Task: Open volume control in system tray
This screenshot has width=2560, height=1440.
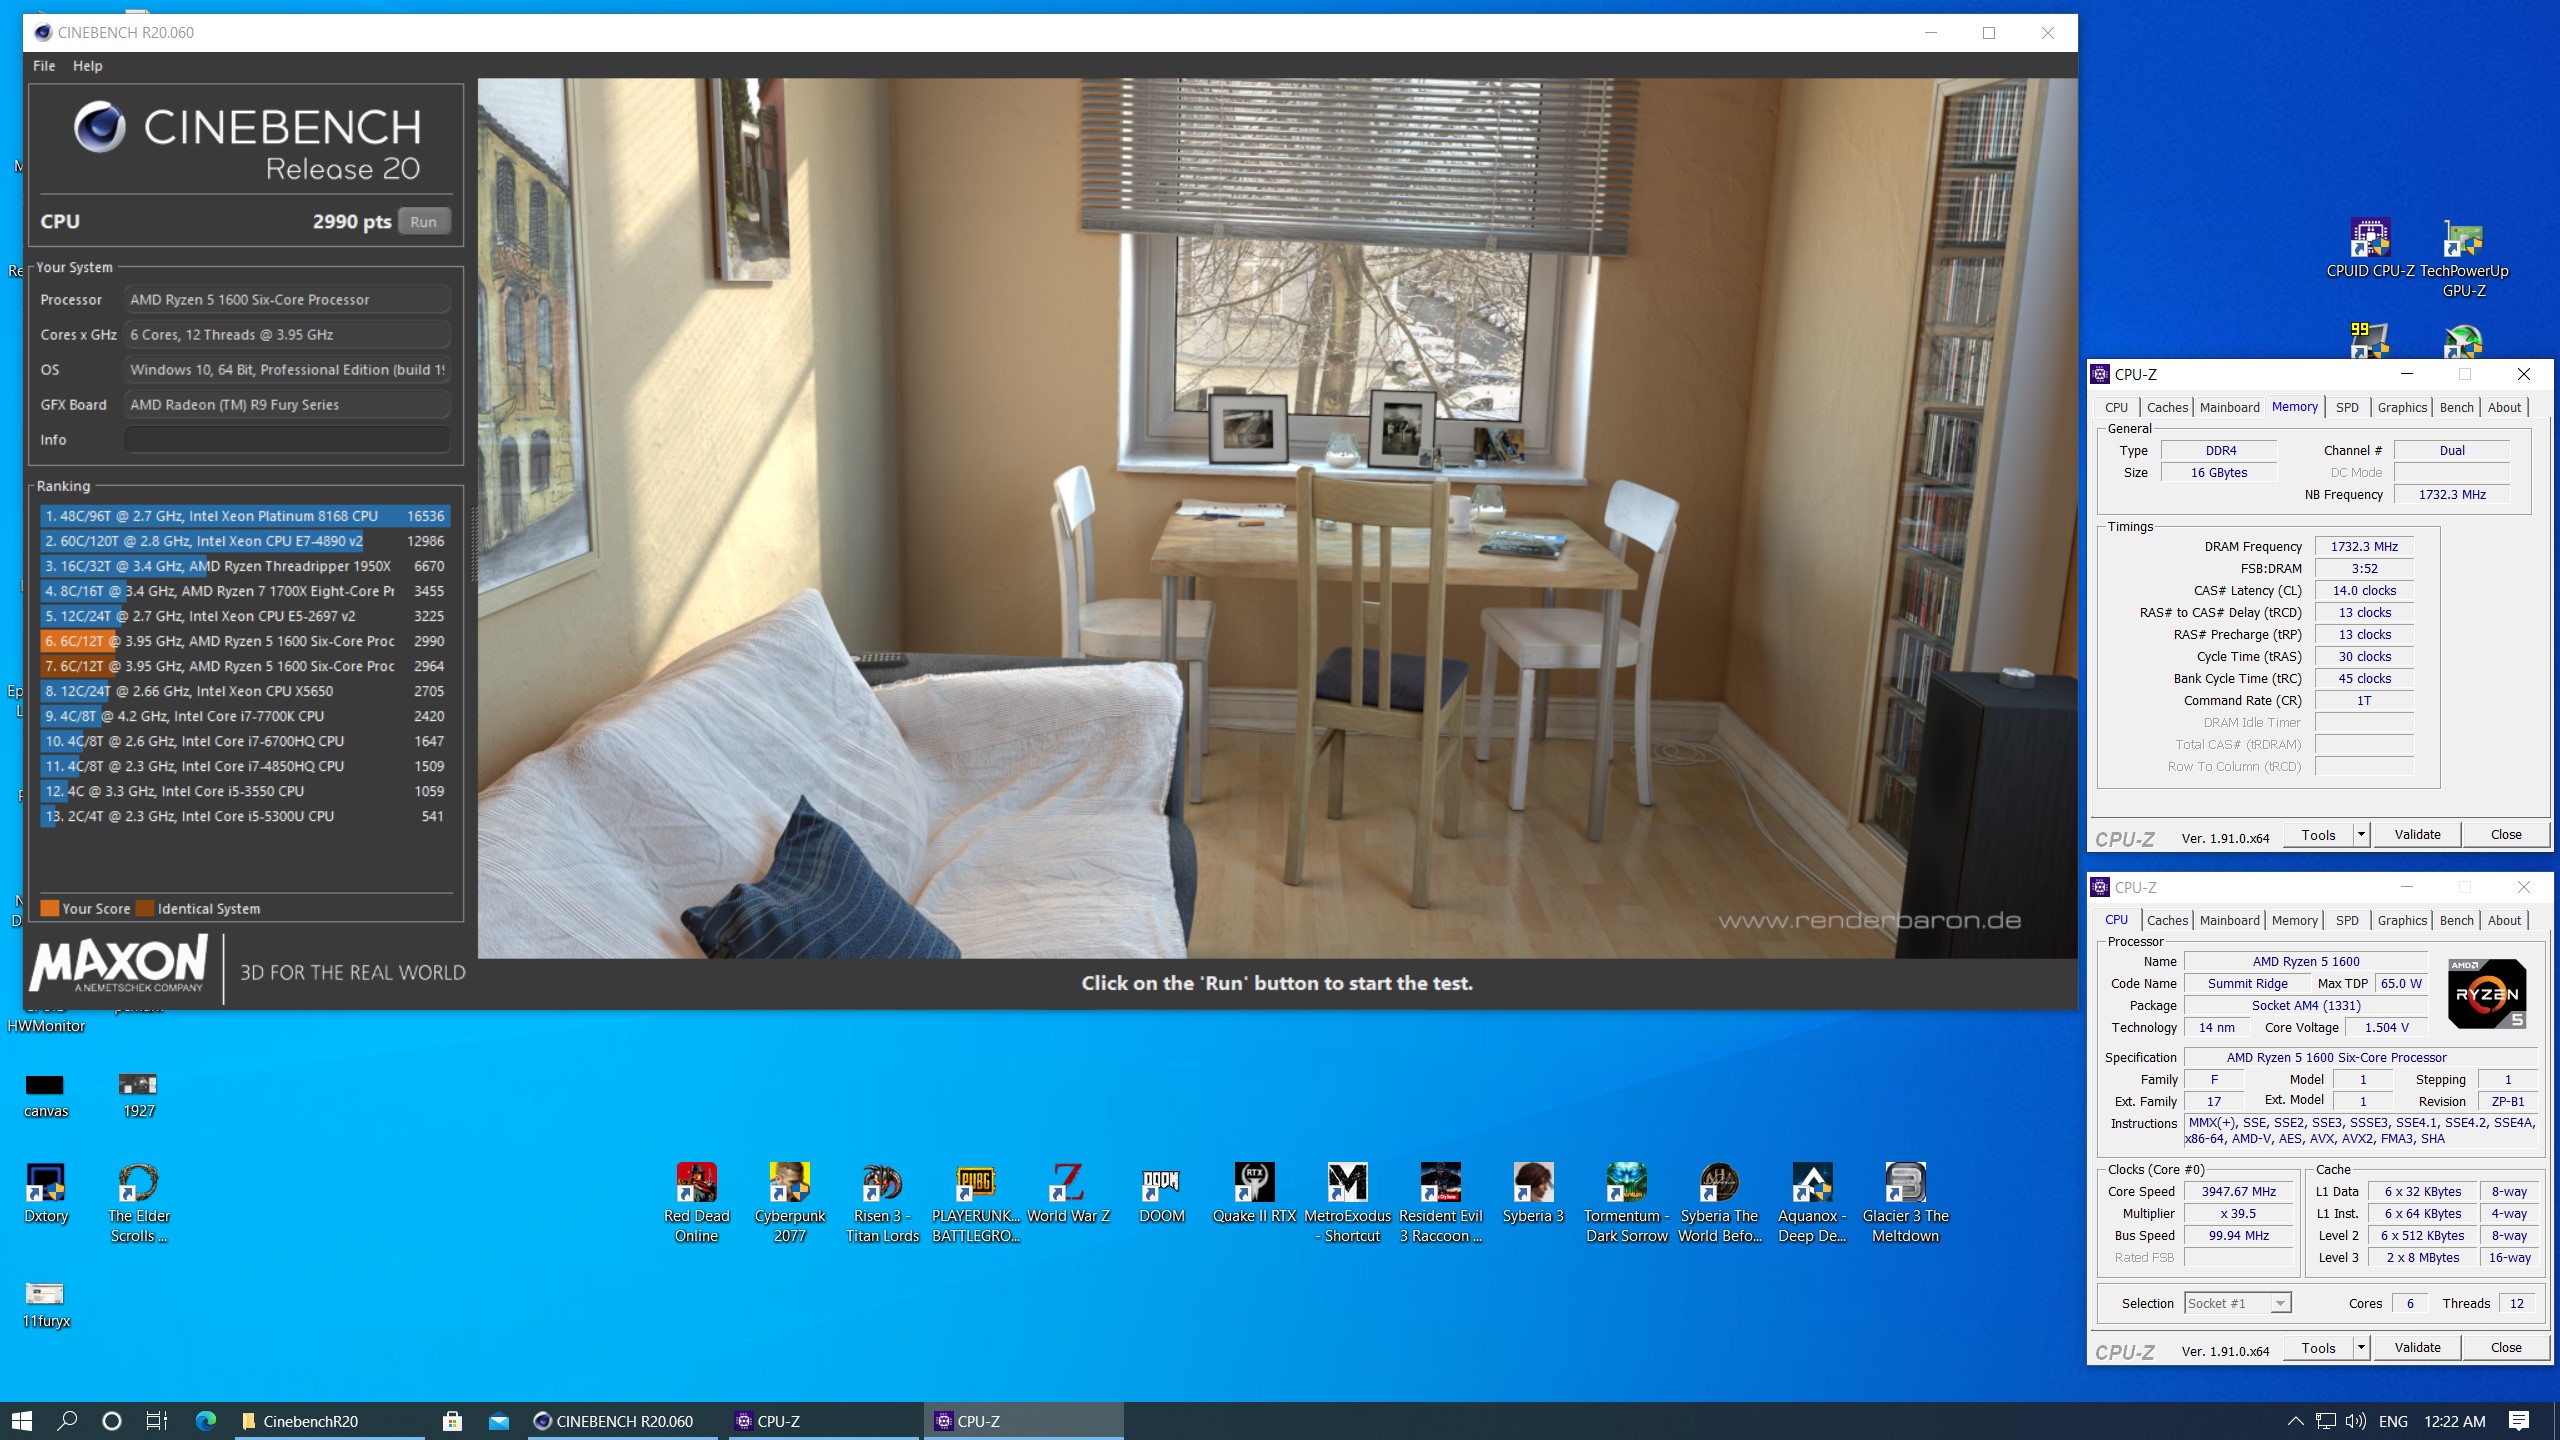Action: 2355,1421
